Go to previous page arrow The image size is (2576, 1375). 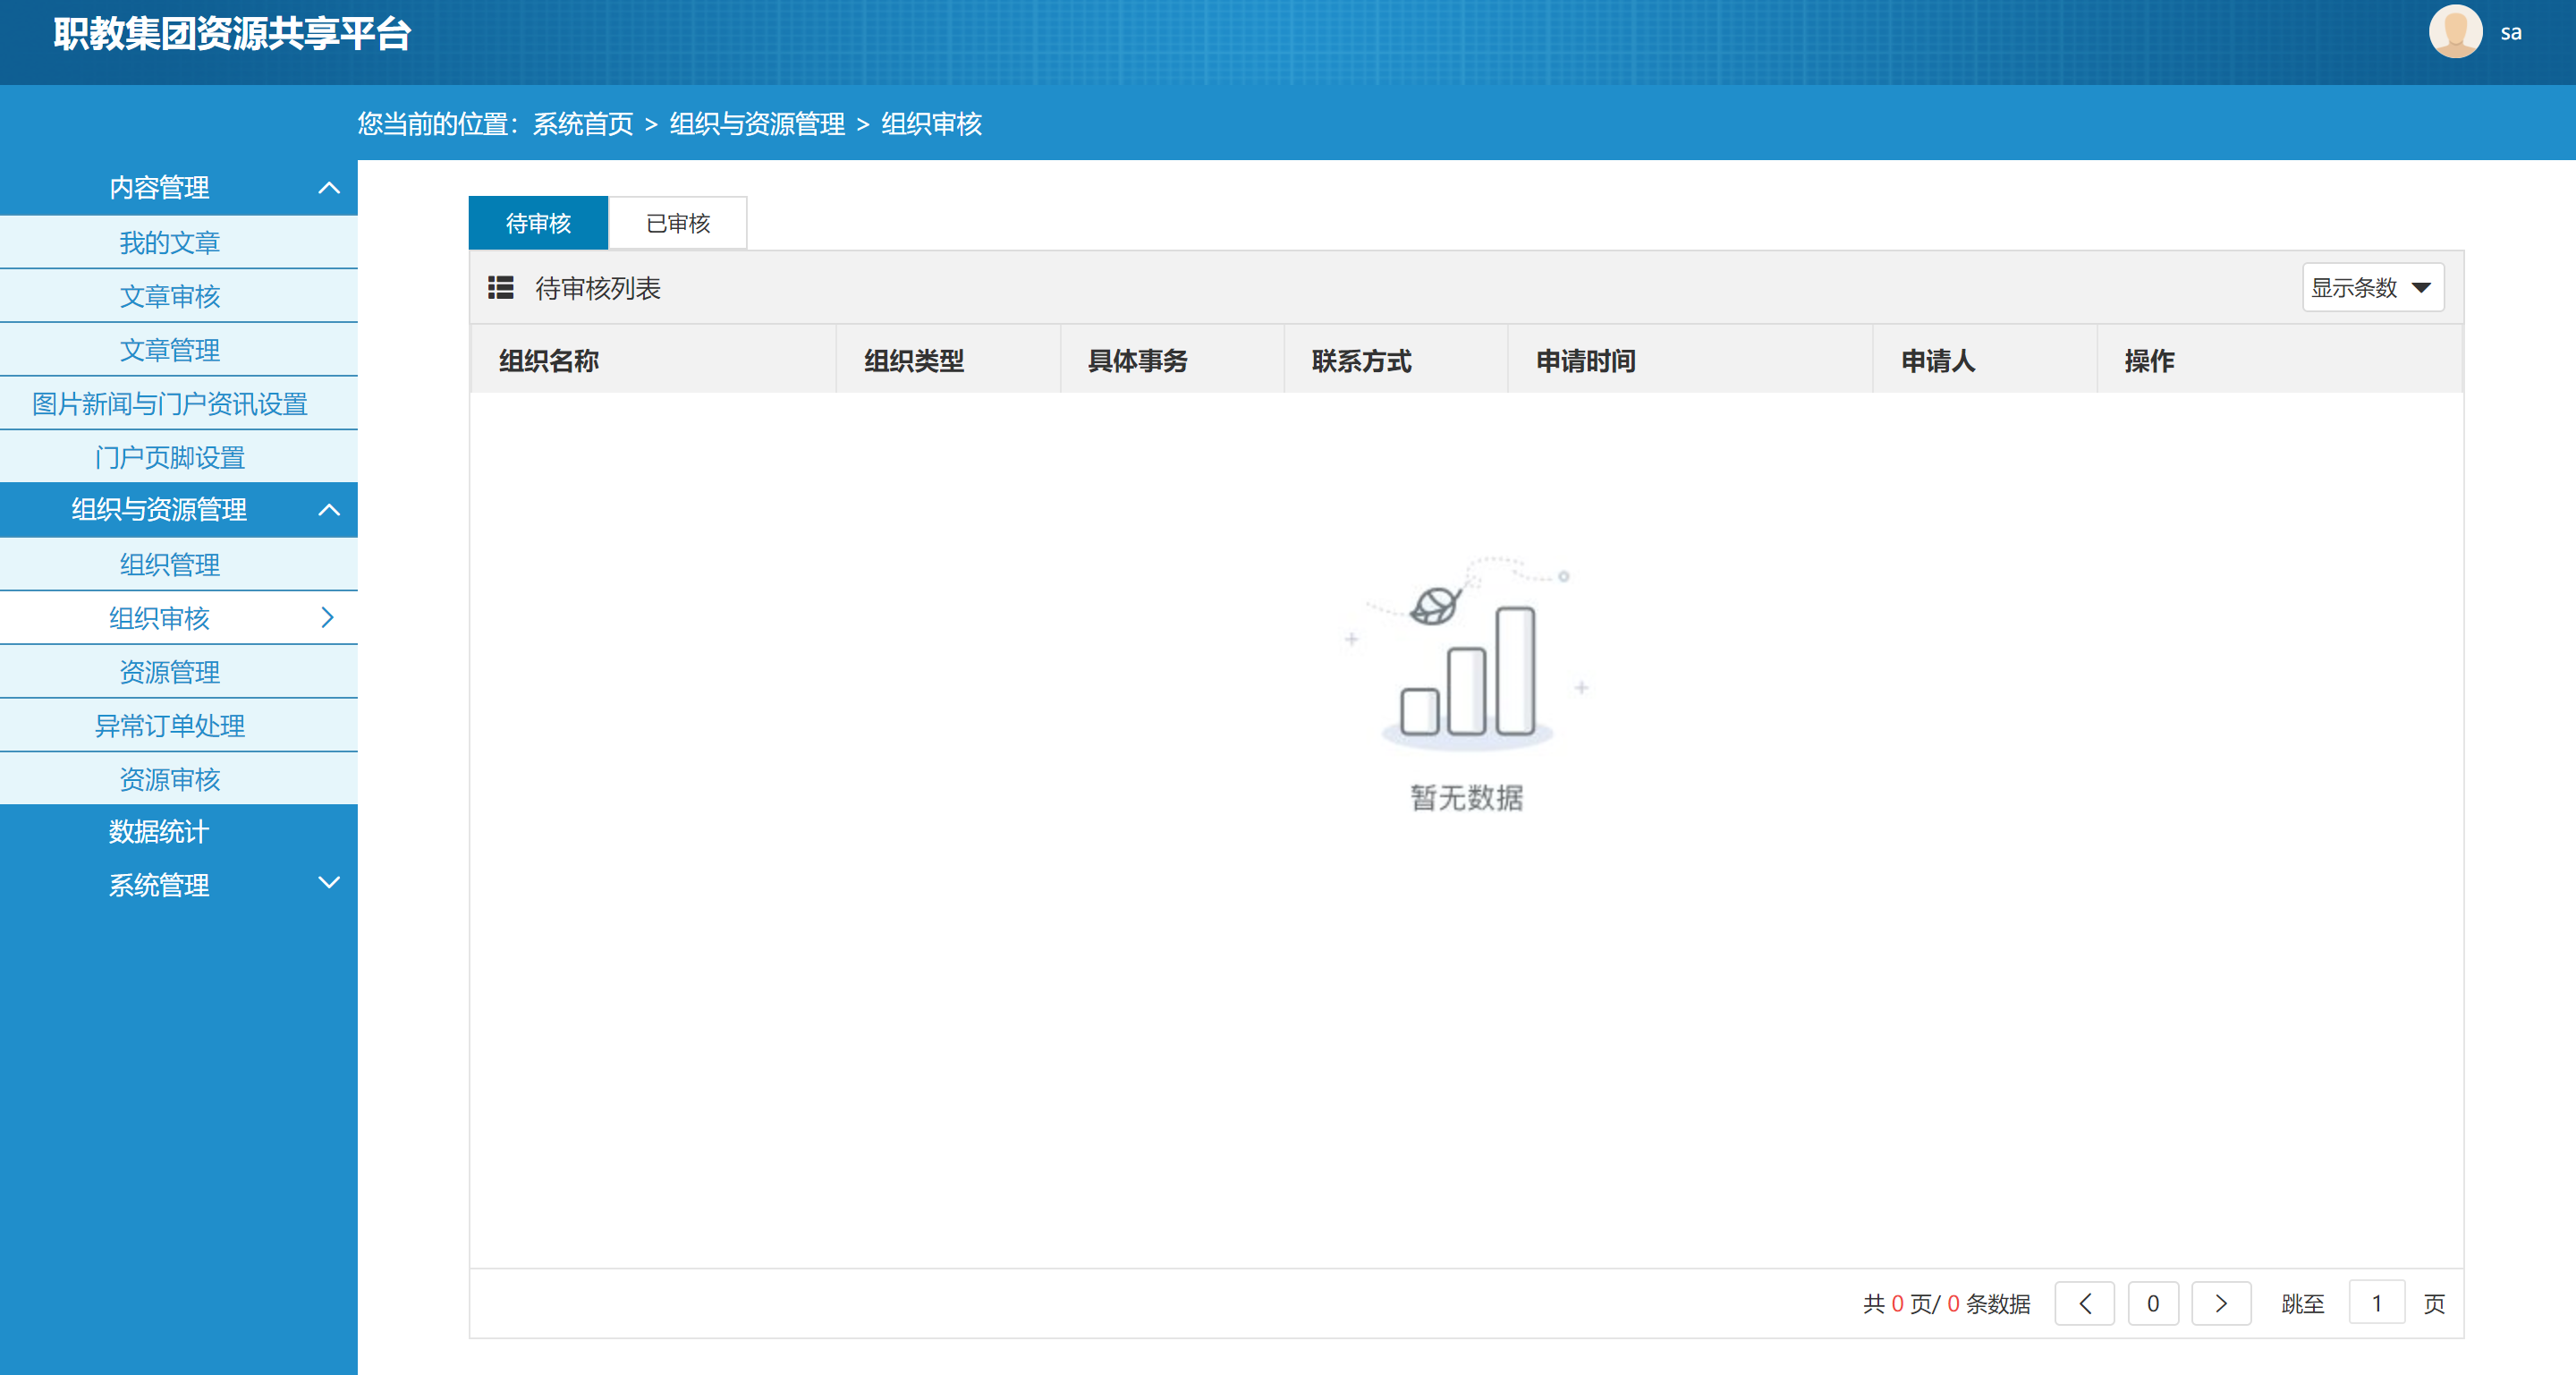[2084, 1303]
